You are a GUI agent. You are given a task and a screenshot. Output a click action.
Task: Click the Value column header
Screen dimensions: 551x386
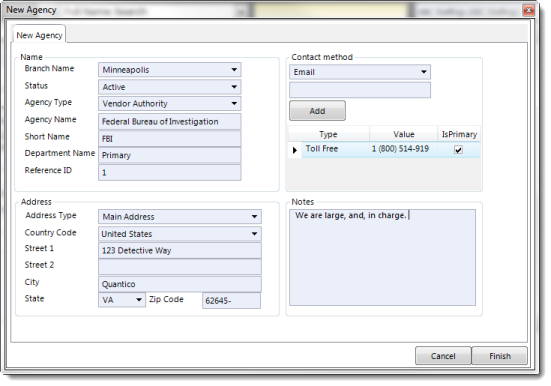point(403,134)
